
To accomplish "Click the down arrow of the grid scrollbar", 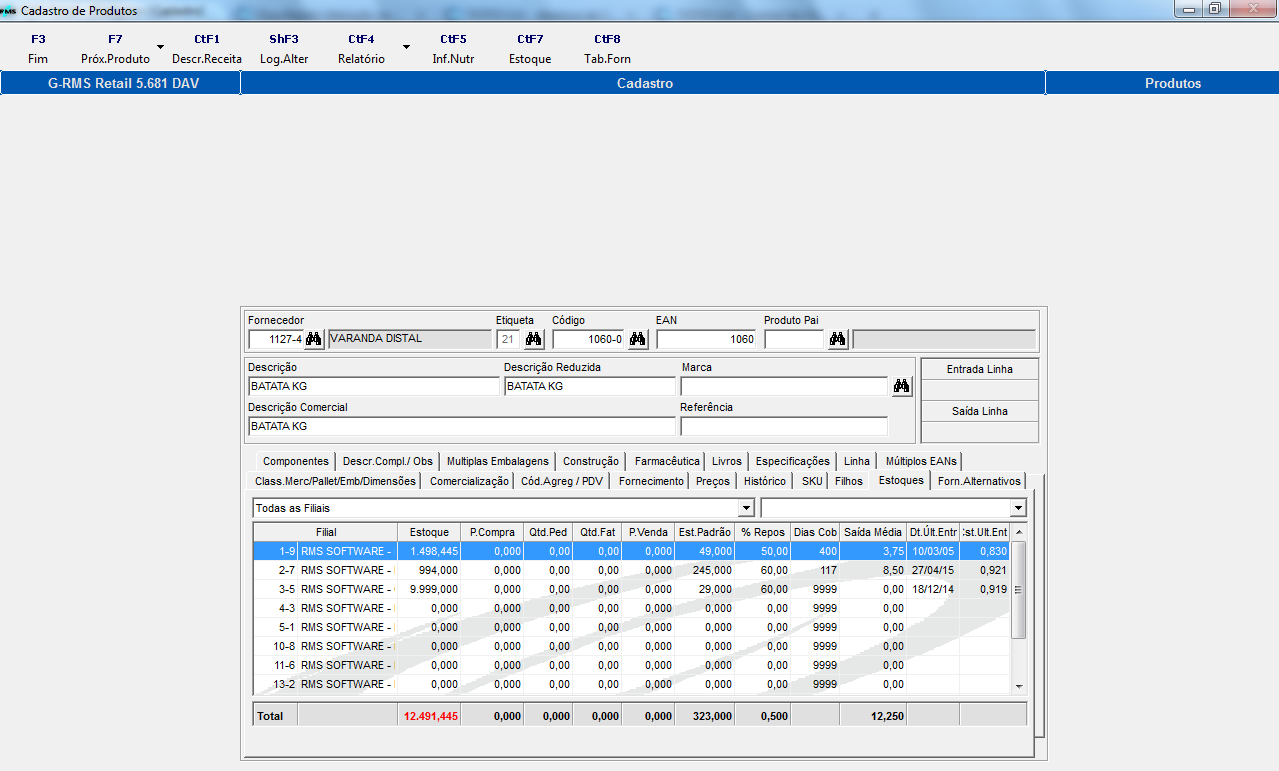I will click(1019, 687).
